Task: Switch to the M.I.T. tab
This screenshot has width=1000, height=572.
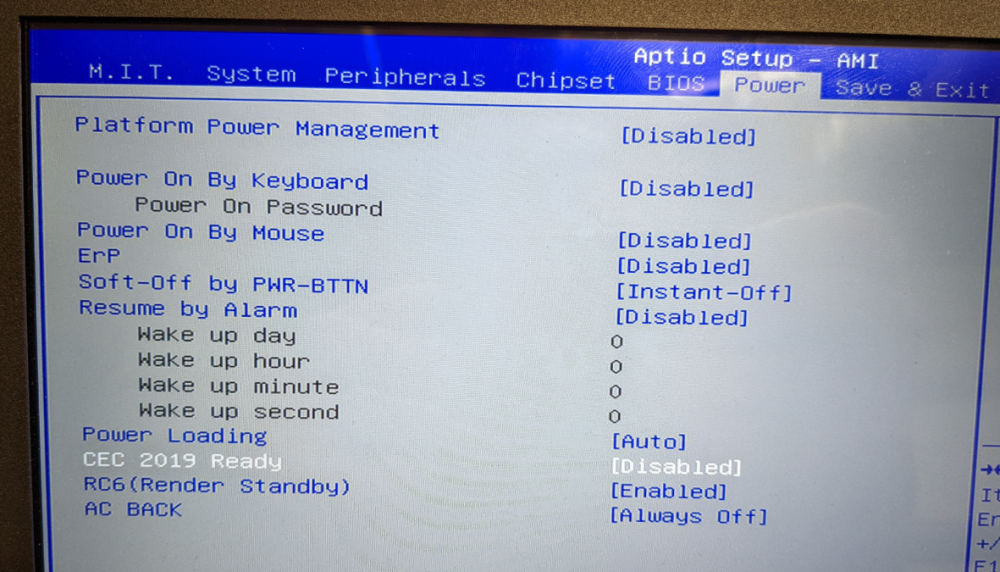Action: [131, 71]
